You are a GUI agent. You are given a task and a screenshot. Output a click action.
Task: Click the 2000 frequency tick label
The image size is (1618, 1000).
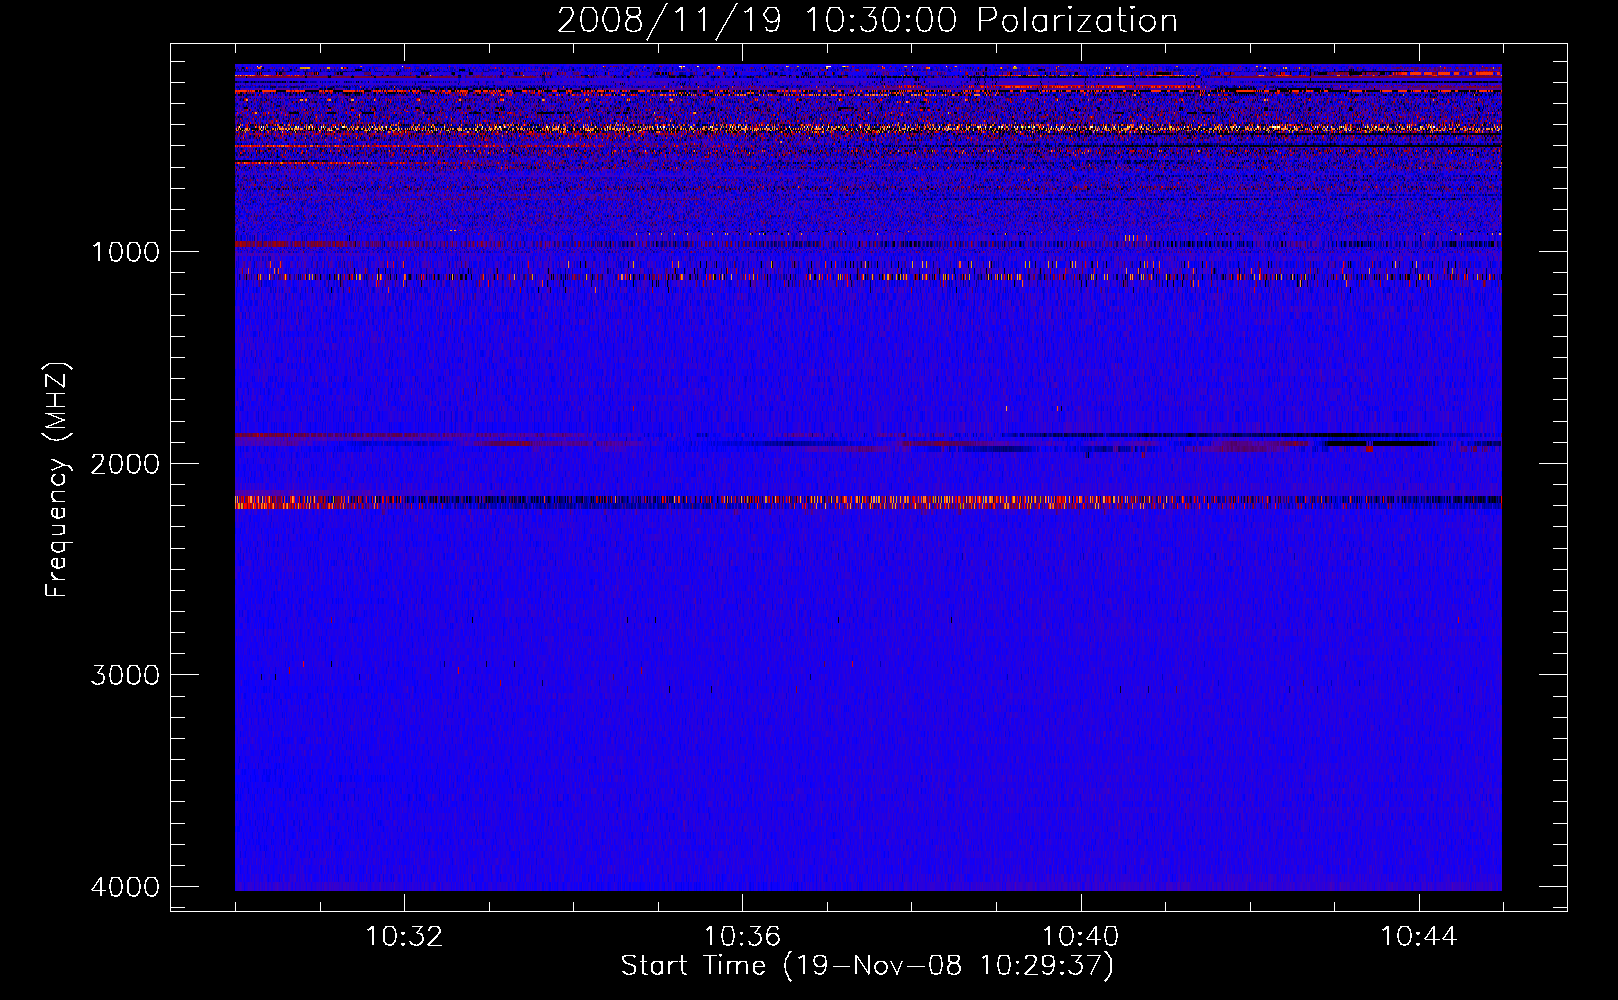pos(125,463)
